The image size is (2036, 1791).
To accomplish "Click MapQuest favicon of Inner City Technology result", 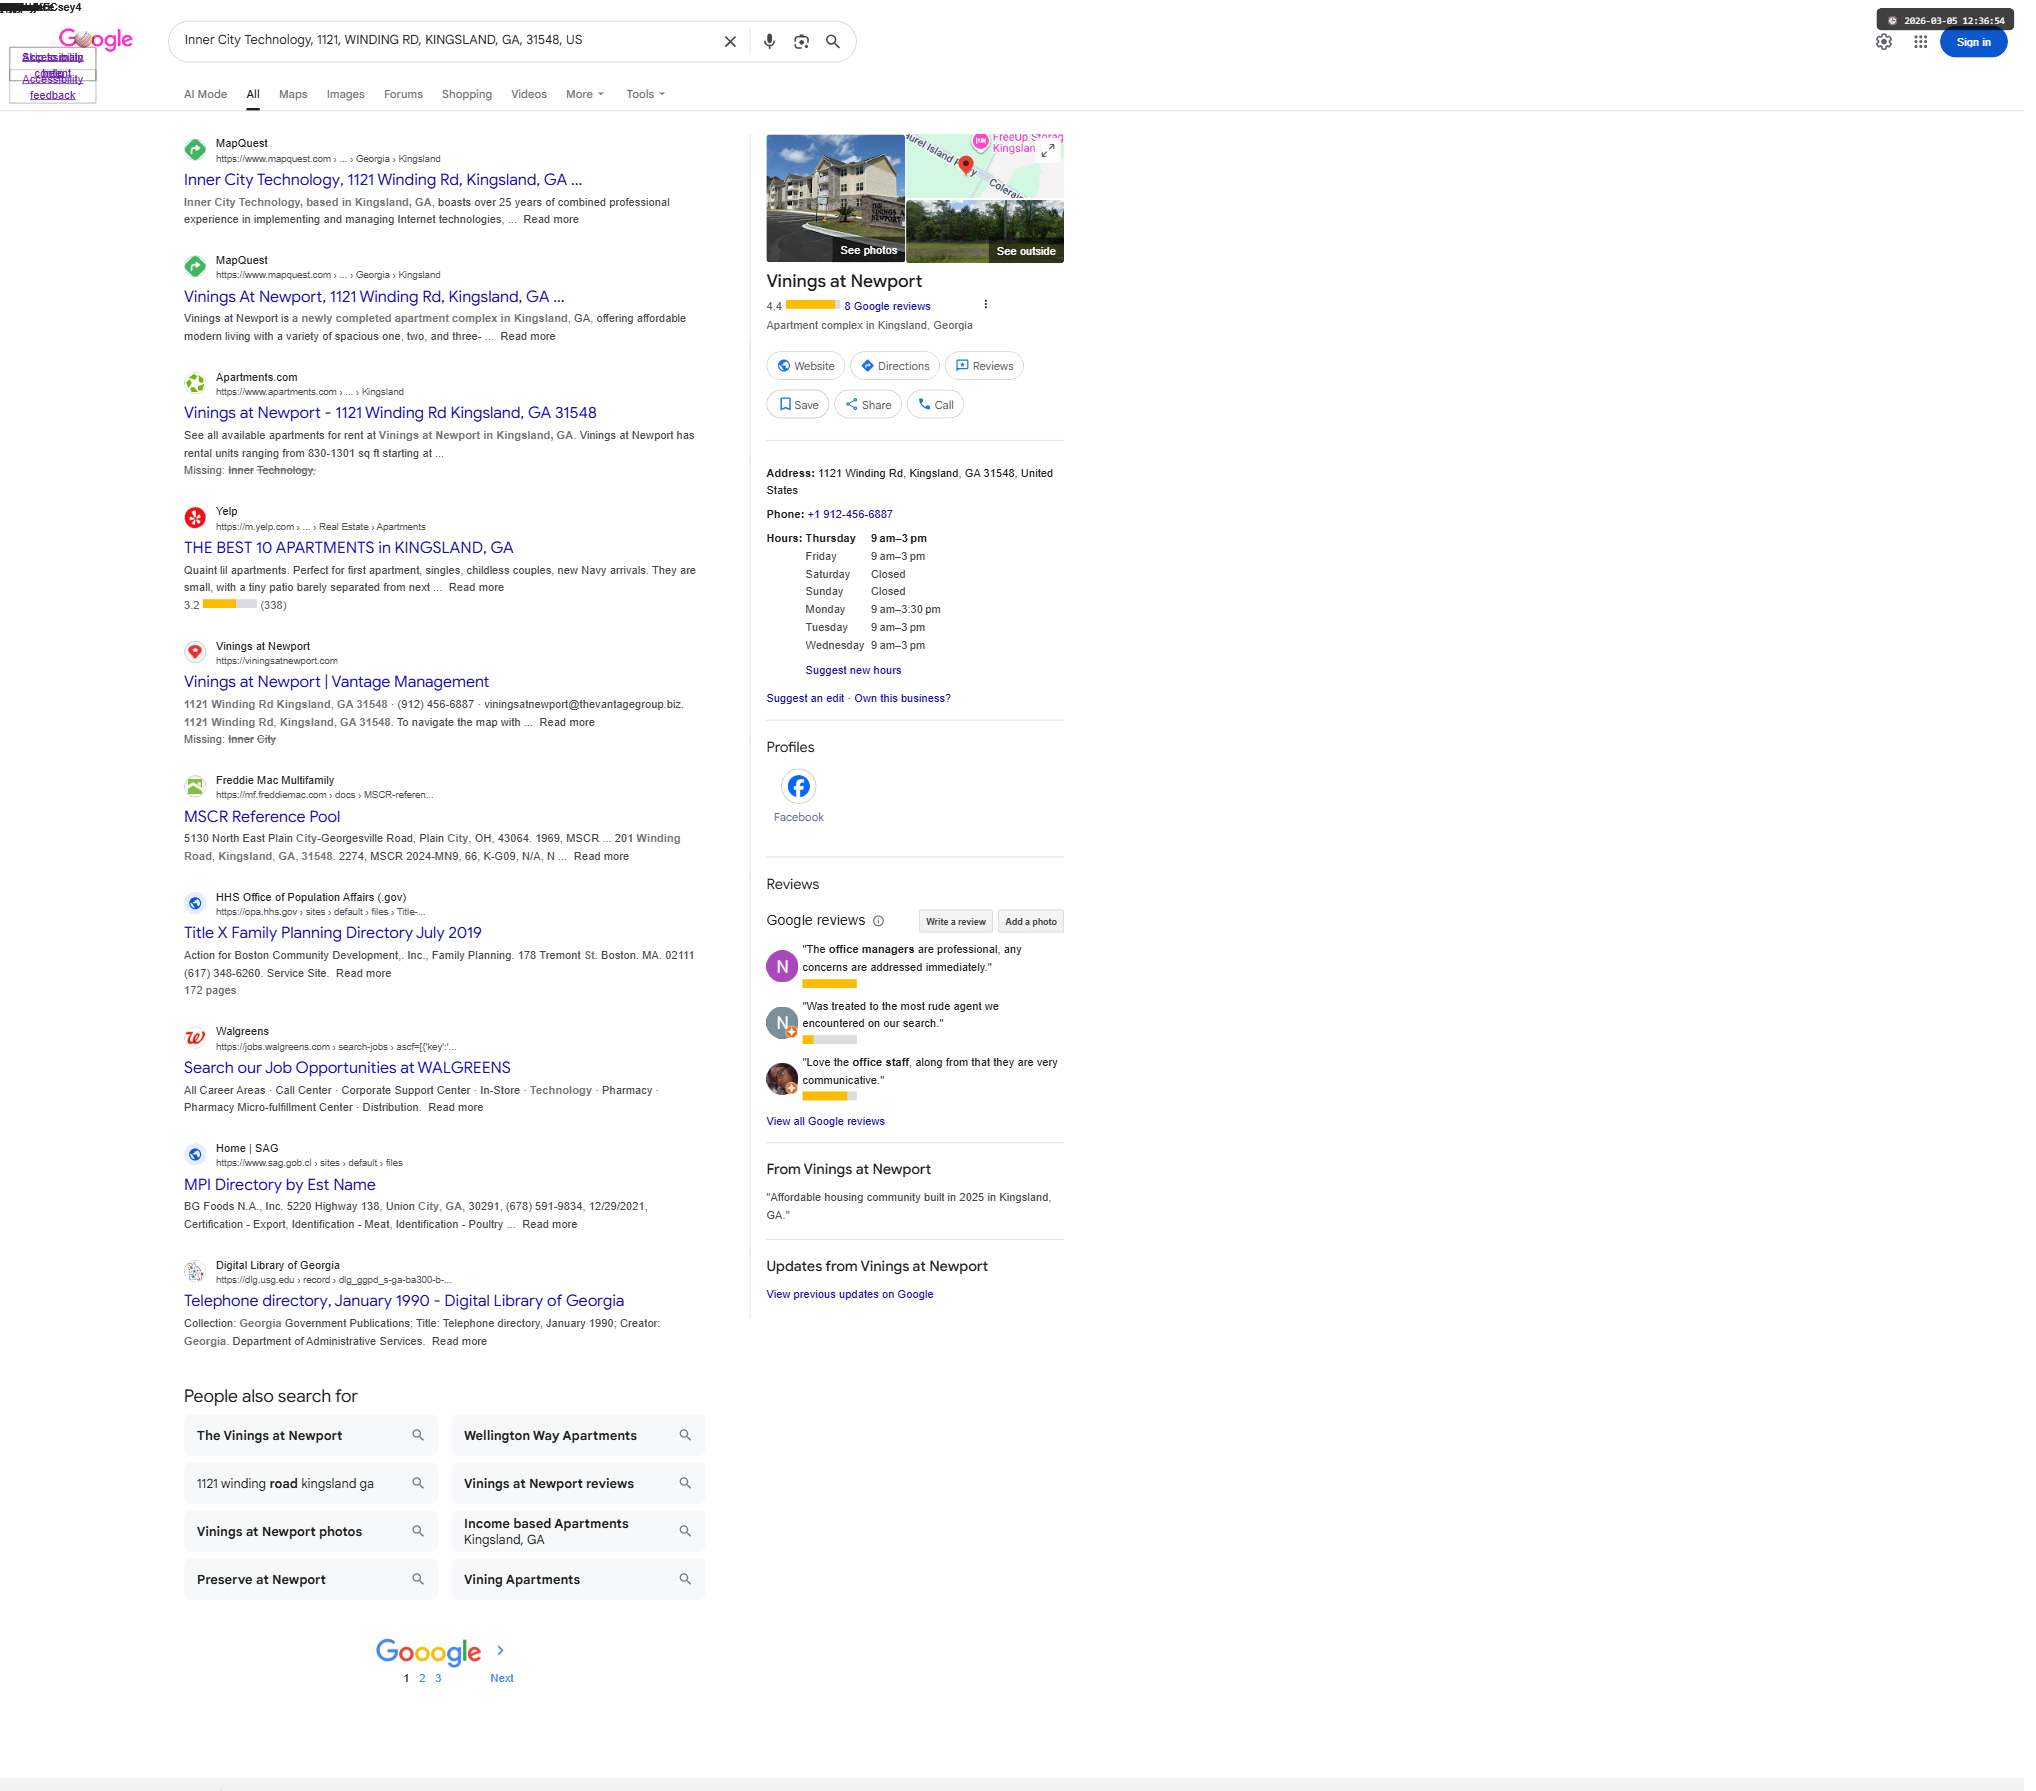I will [196, 150].
